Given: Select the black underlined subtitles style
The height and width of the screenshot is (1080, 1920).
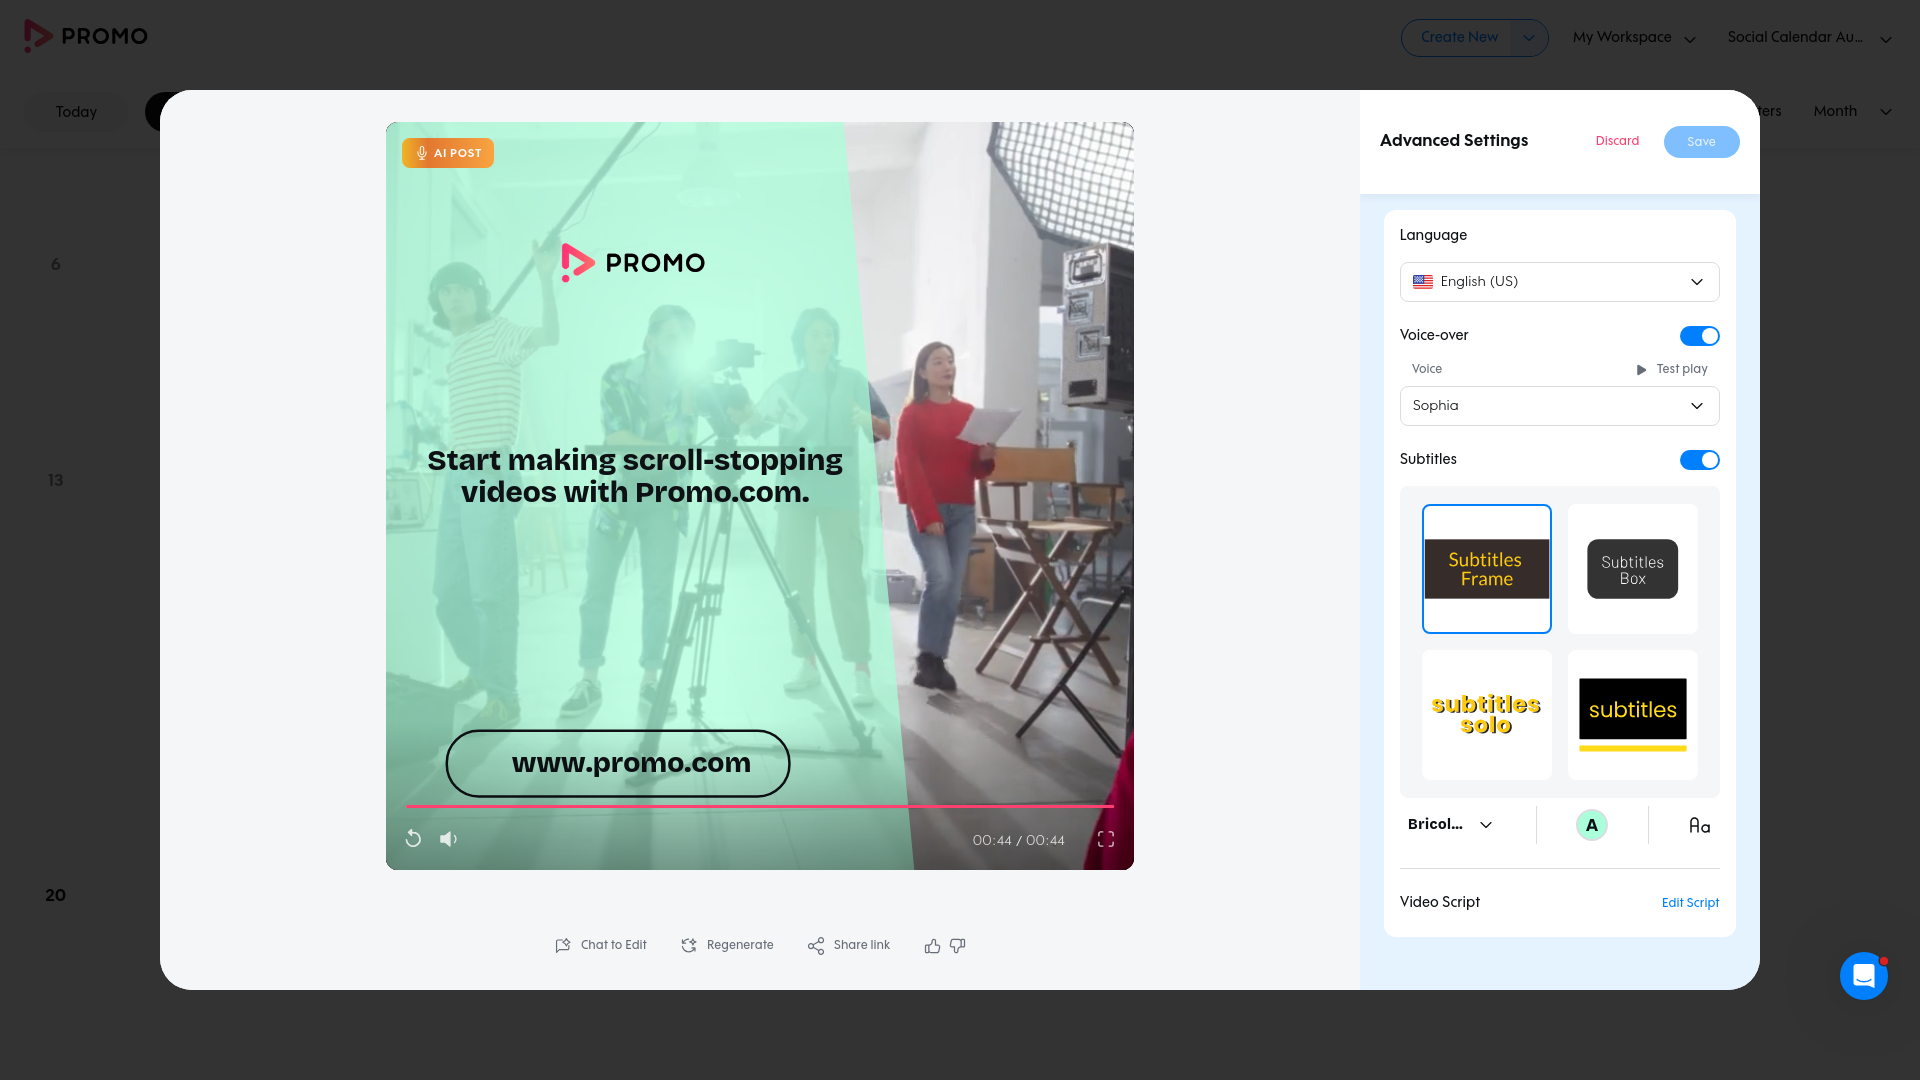Looking at the screenshot, I should coord(1633,715).
